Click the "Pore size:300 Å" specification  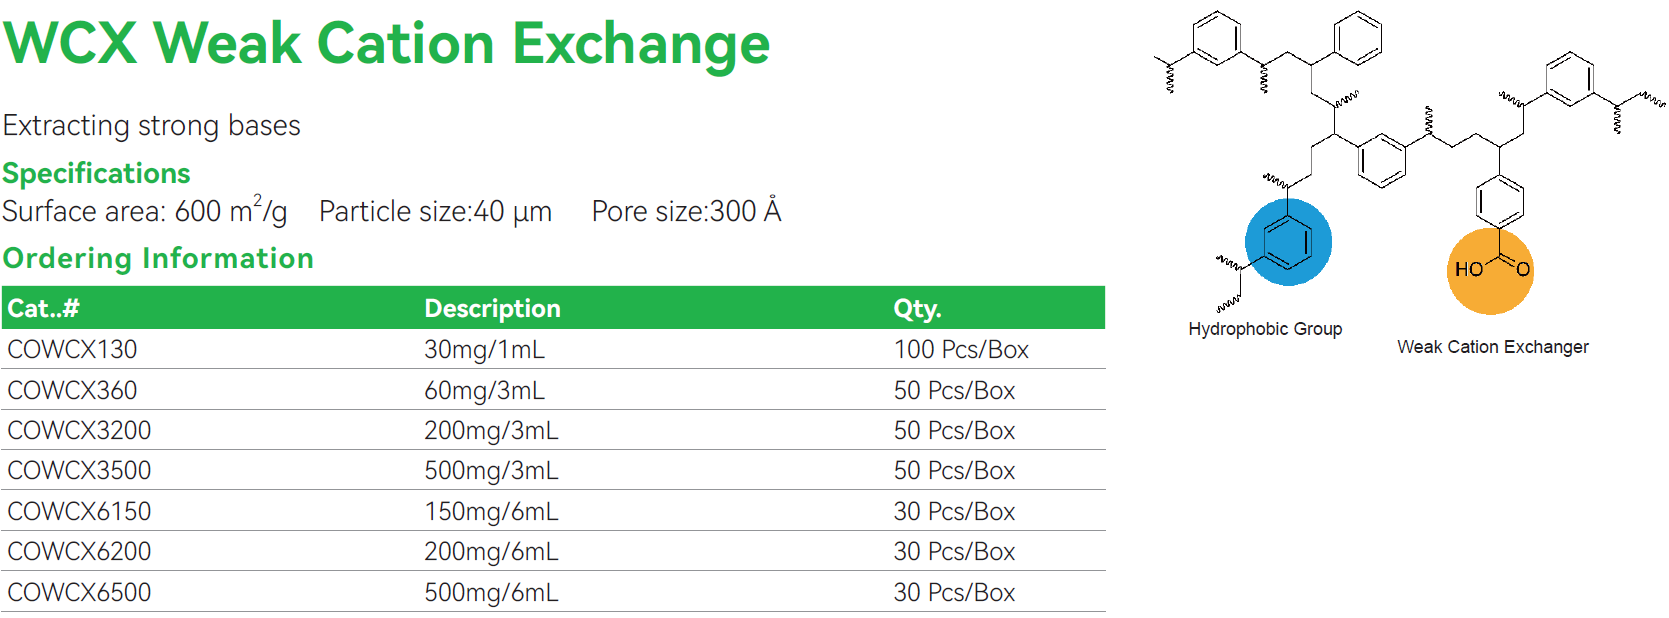tap(686, 211)
